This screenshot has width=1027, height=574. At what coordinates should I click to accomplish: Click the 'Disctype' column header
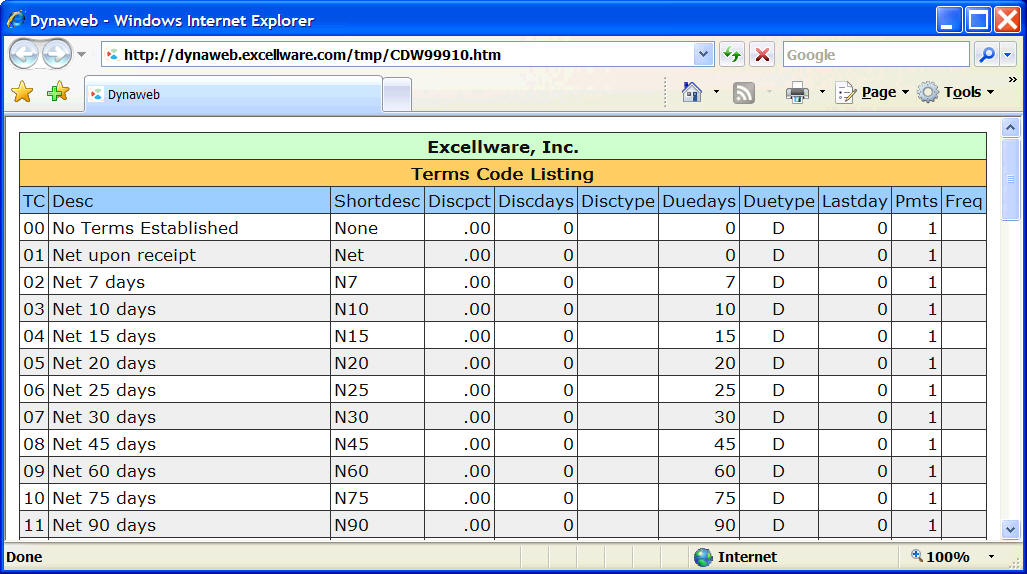(x=618, y=201)
